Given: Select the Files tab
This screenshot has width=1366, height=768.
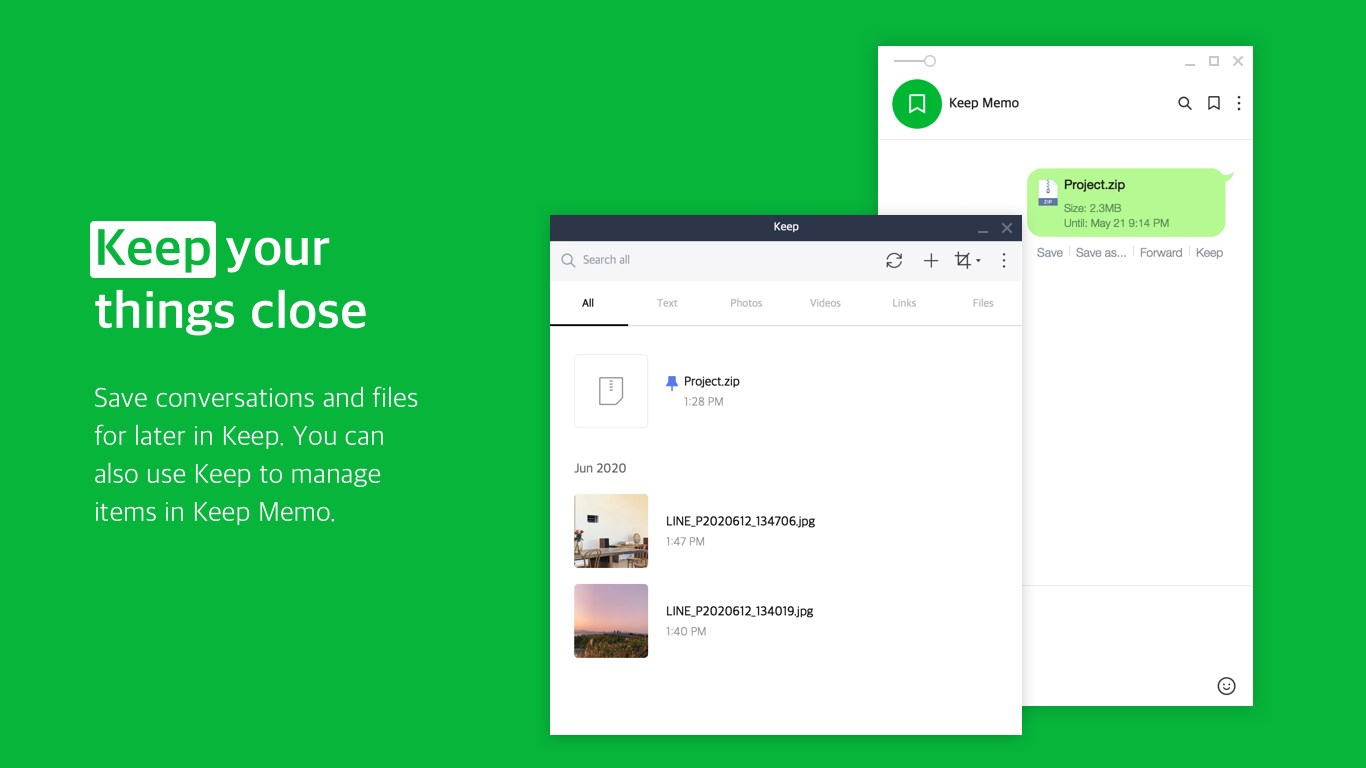Looking at the screenshot, I should pyautogui.click(x=983, y=303).
